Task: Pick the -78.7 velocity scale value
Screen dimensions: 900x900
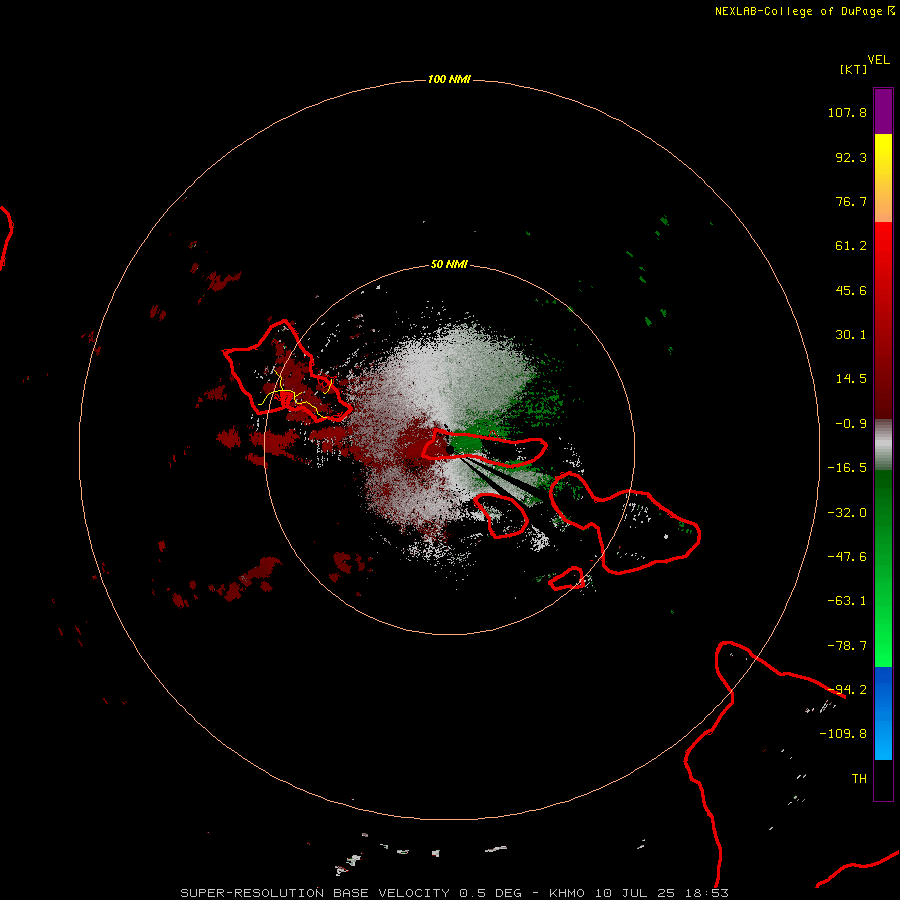Action: (x=847, y=646)
